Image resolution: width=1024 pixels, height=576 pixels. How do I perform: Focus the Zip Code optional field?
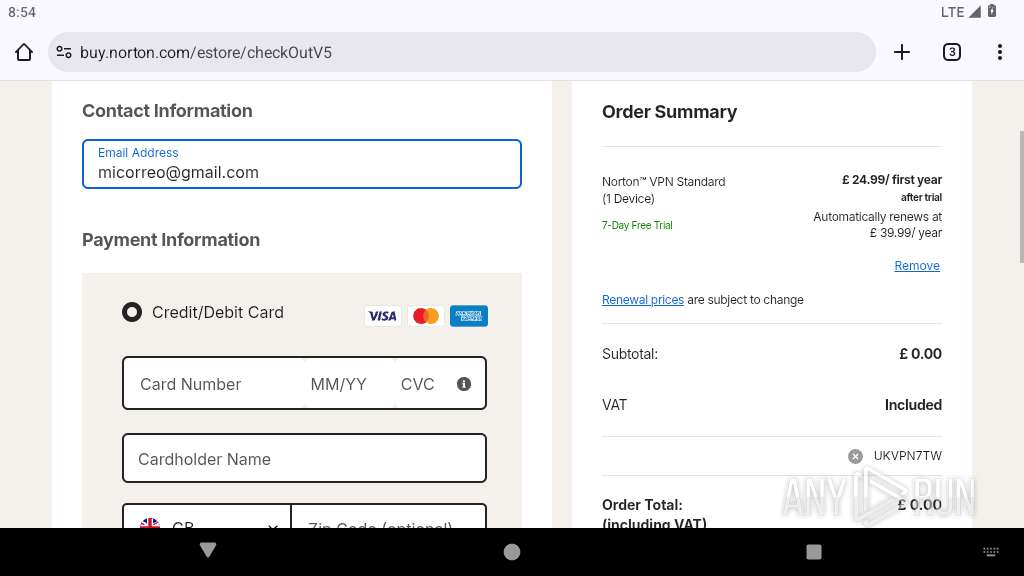[x=389, y=516]
